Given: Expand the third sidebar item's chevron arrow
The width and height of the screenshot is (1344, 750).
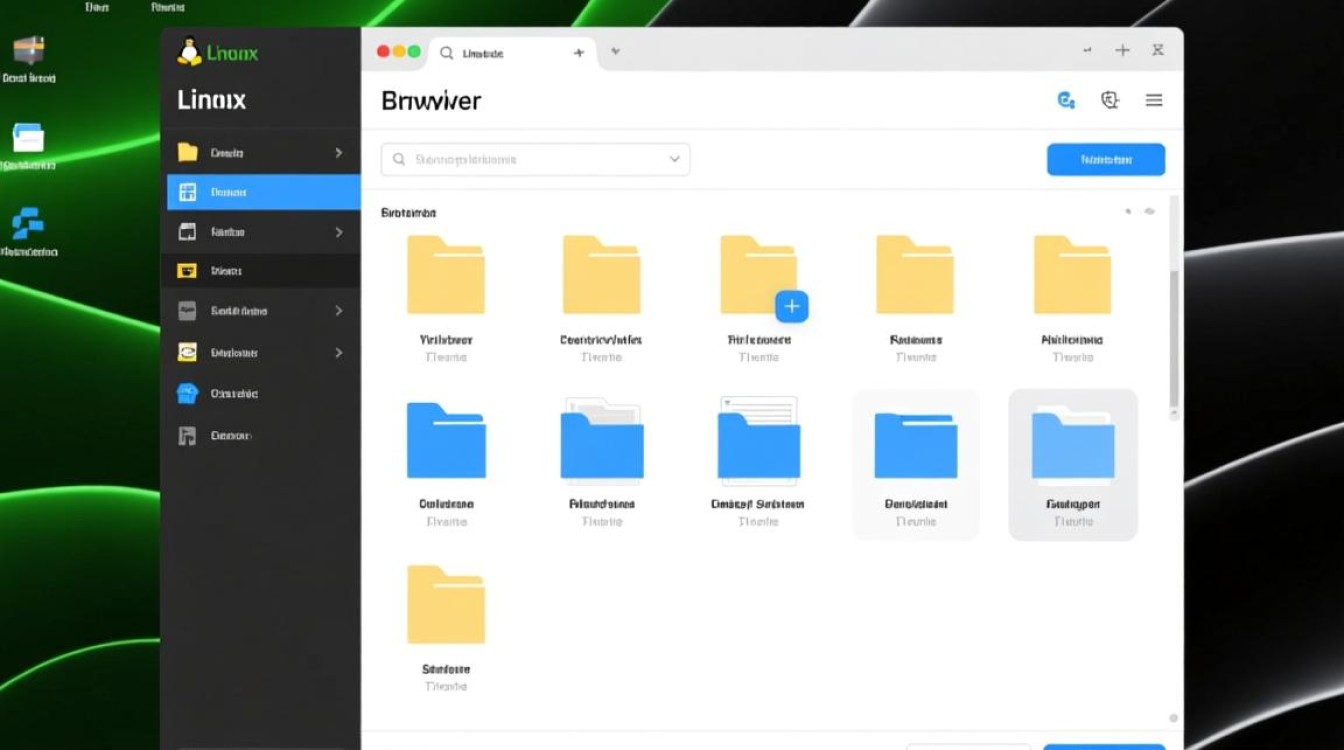Looking at the screenshot, I should pos(338,232).
